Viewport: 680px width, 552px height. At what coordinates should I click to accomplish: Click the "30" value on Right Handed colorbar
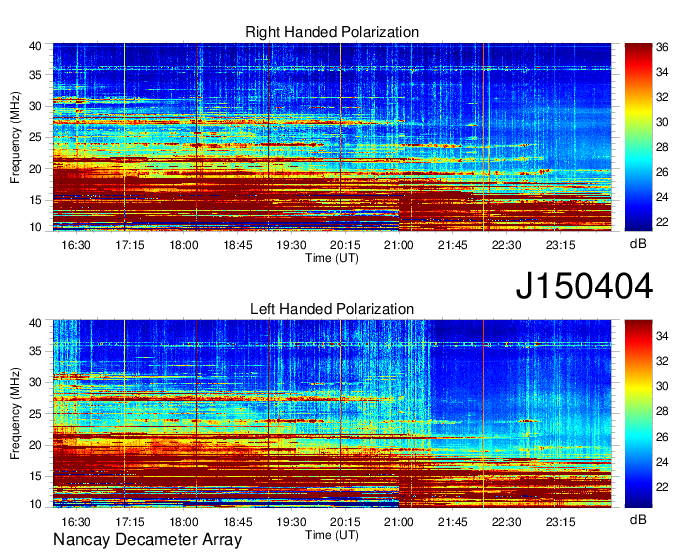662,122
